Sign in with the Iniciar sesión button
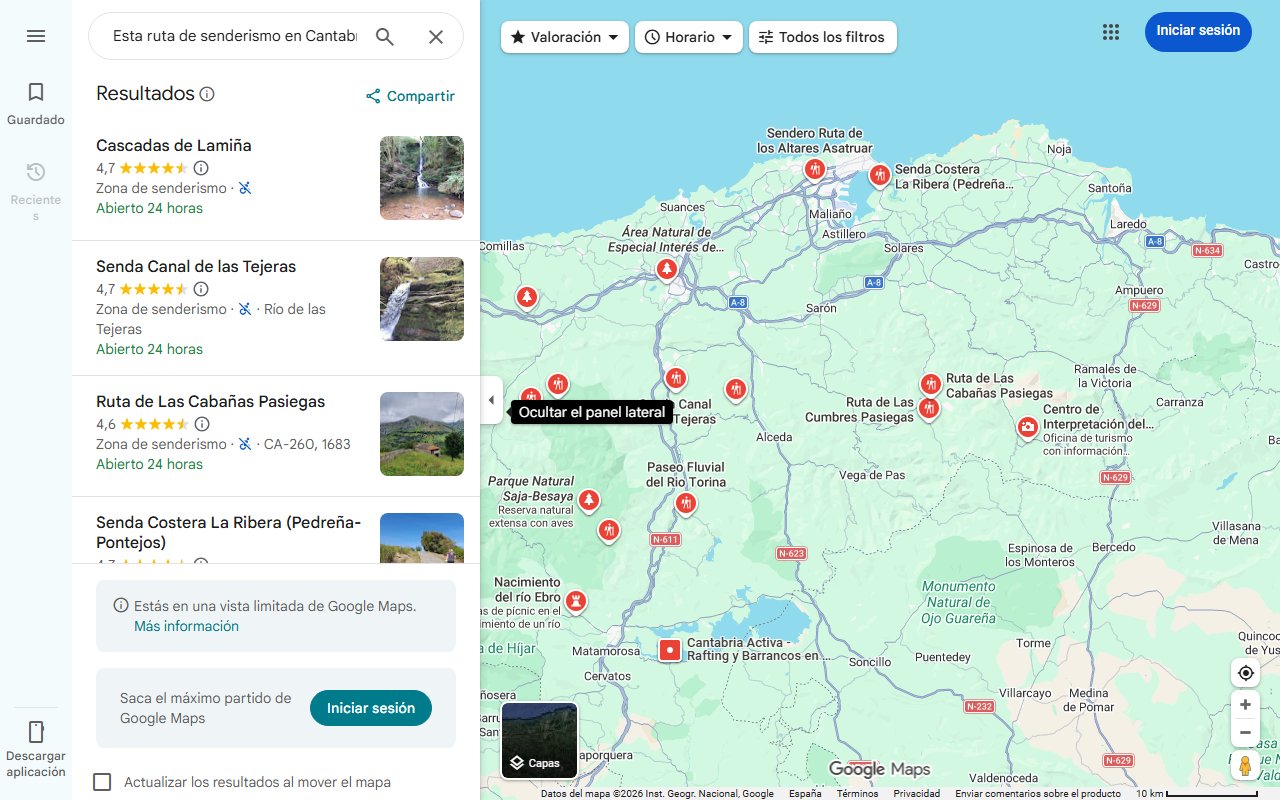Viewport: 1280px width, 800px height. click(x=1198, y=31)
